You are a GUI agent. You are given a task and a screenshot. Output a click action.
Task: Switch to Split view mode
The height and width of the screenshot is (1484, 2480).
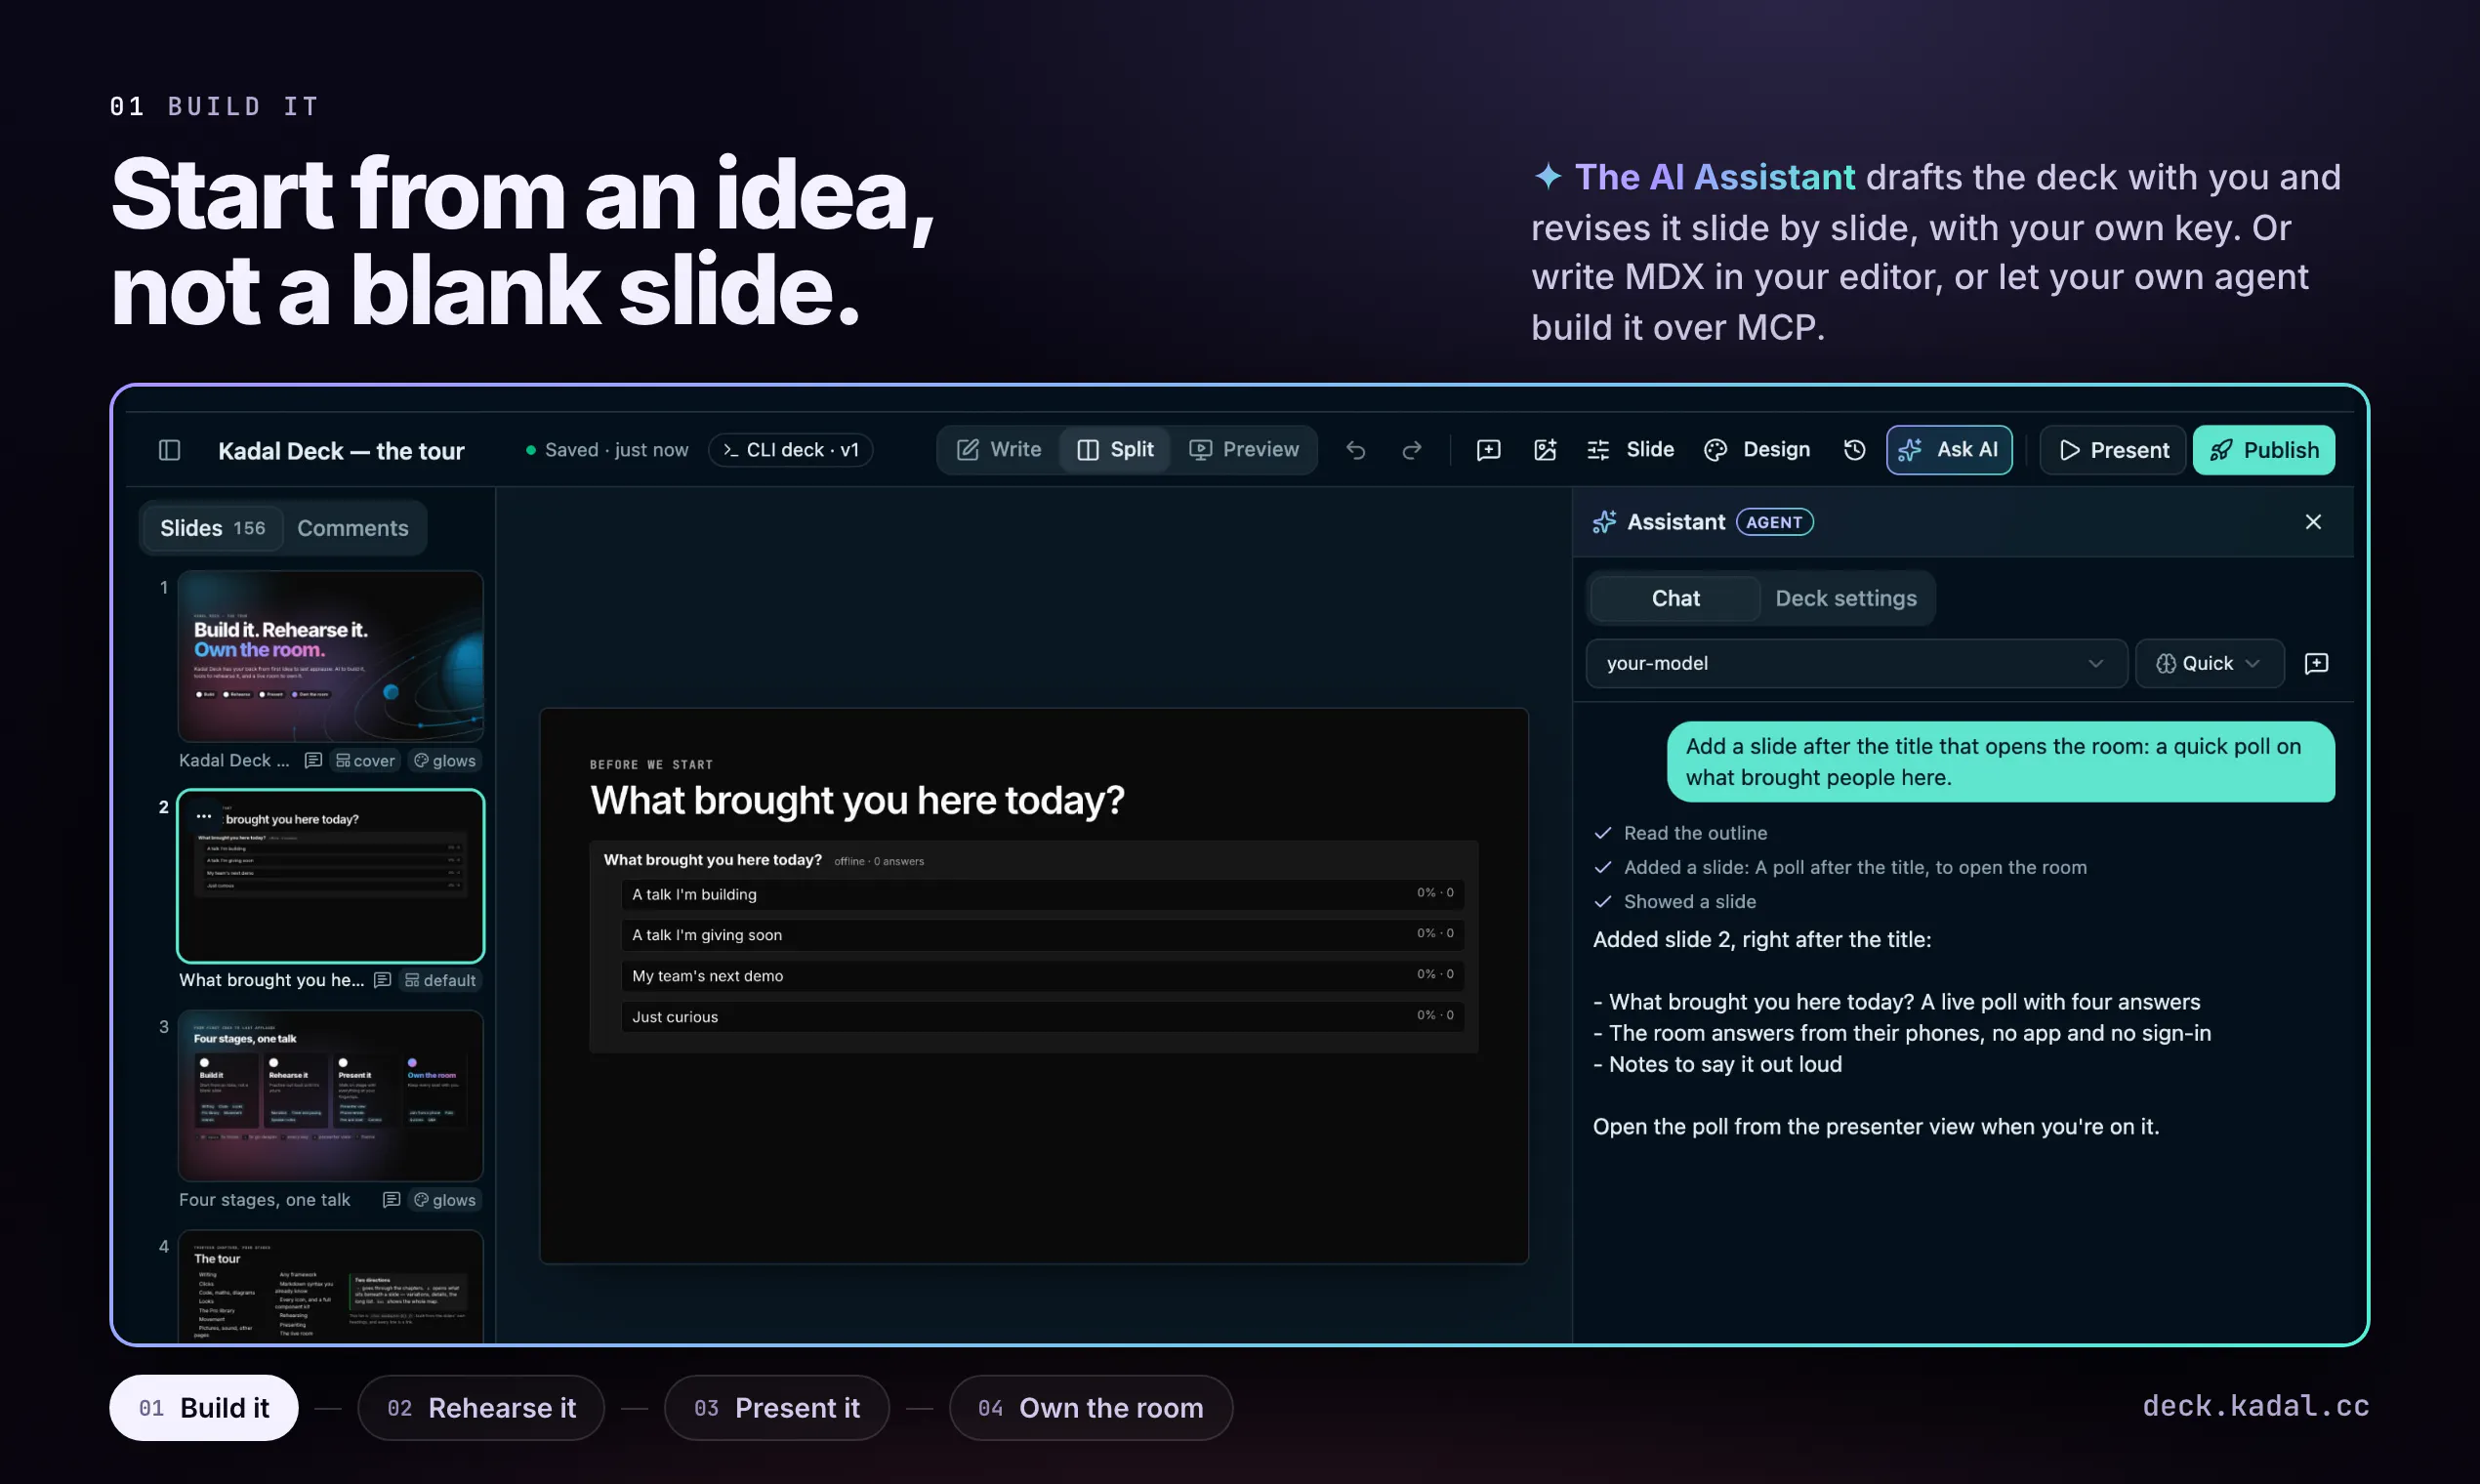click(x=1115, y=450)
